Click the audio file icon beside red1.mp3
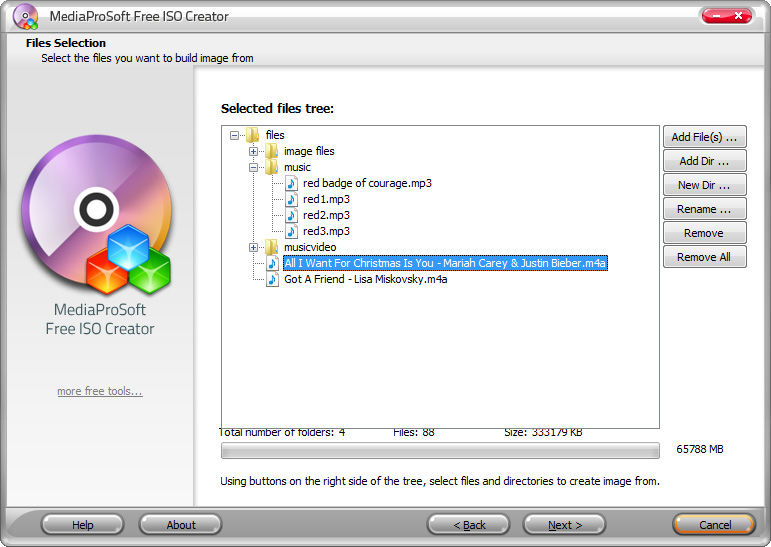771x547 pixels. click(291, 199)
